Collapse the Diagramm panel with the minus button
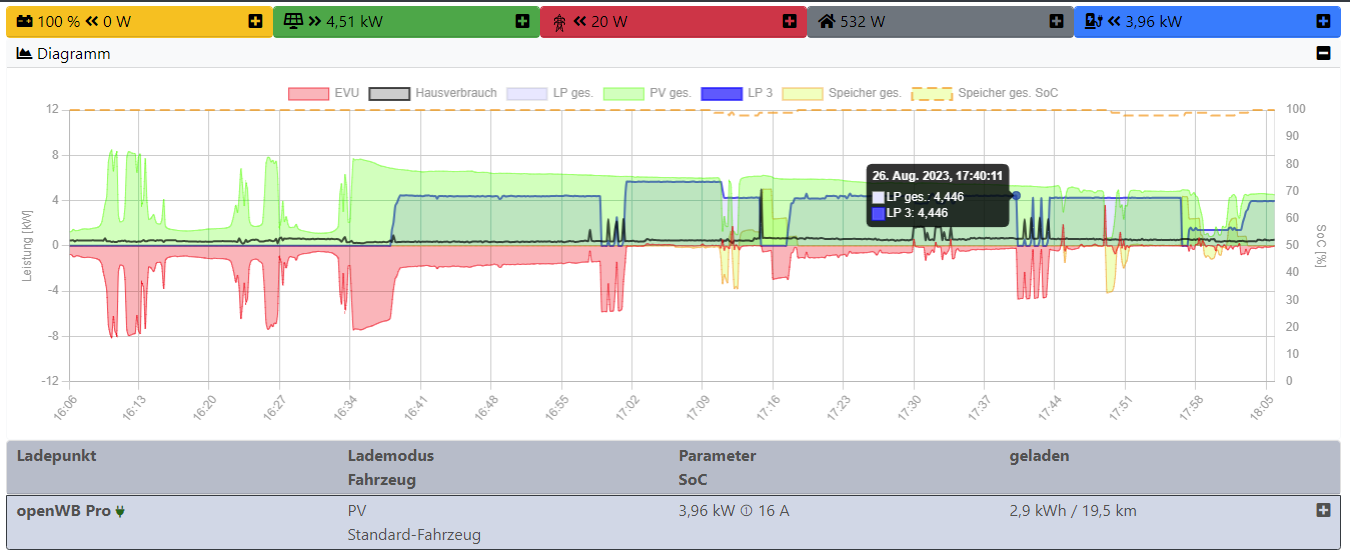 coord(1323,54)
